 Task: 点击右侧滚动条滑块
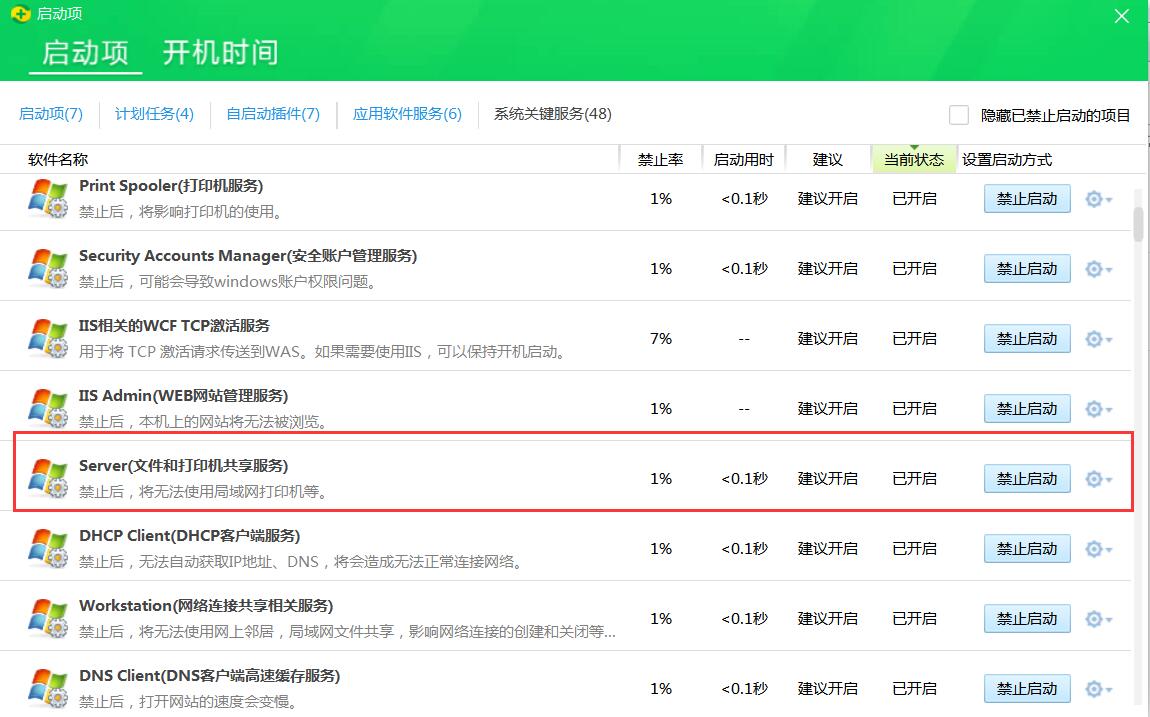1138,220
